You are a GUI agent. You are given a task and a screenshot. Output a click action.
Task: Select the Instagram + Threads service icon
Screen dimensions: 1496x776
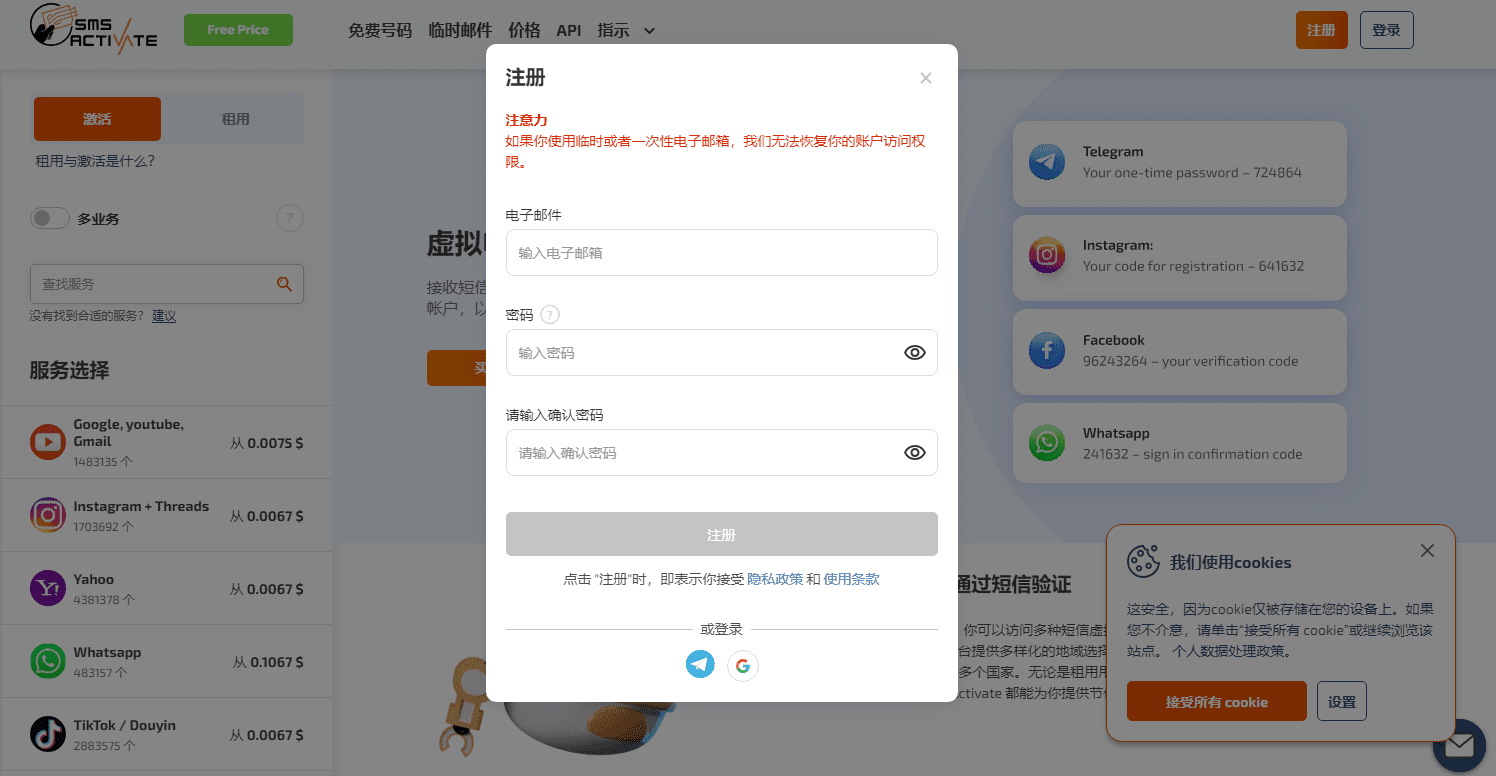[47, 514]
